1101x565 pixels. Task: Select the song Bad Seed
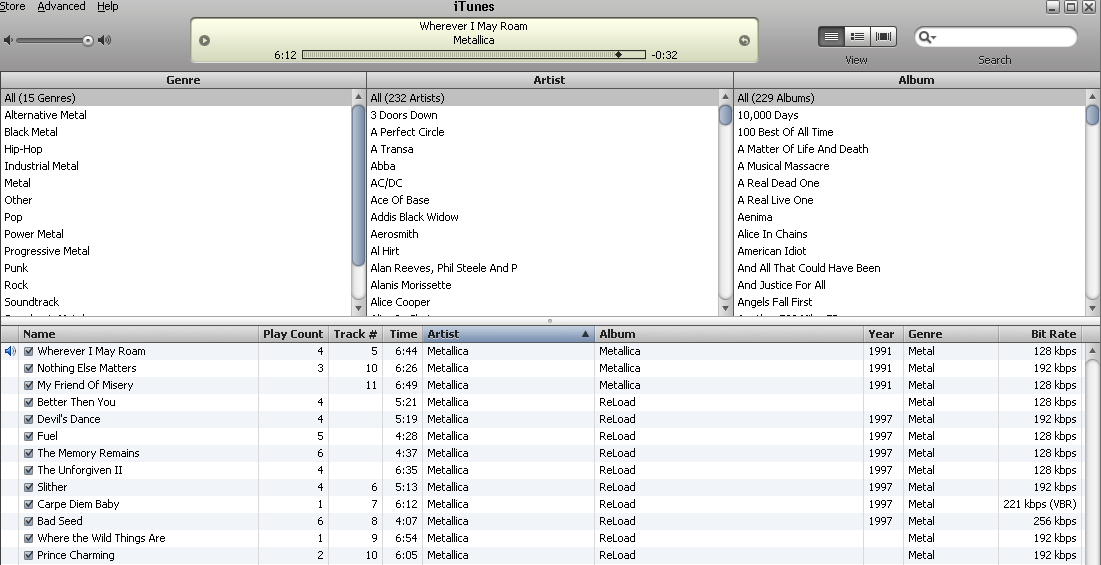point(60,521)
